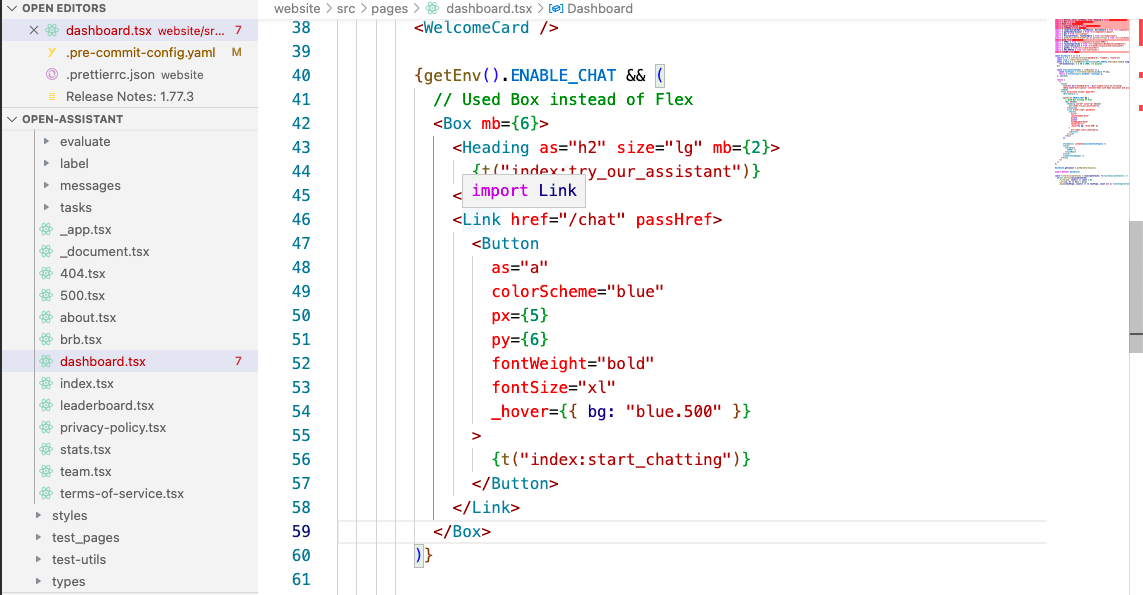Click dashboard.tsx breadcrumb segment
Image resolution: width=1143 pixels, height=595 pixels.
pyautogui.click(x=489, y=9)
